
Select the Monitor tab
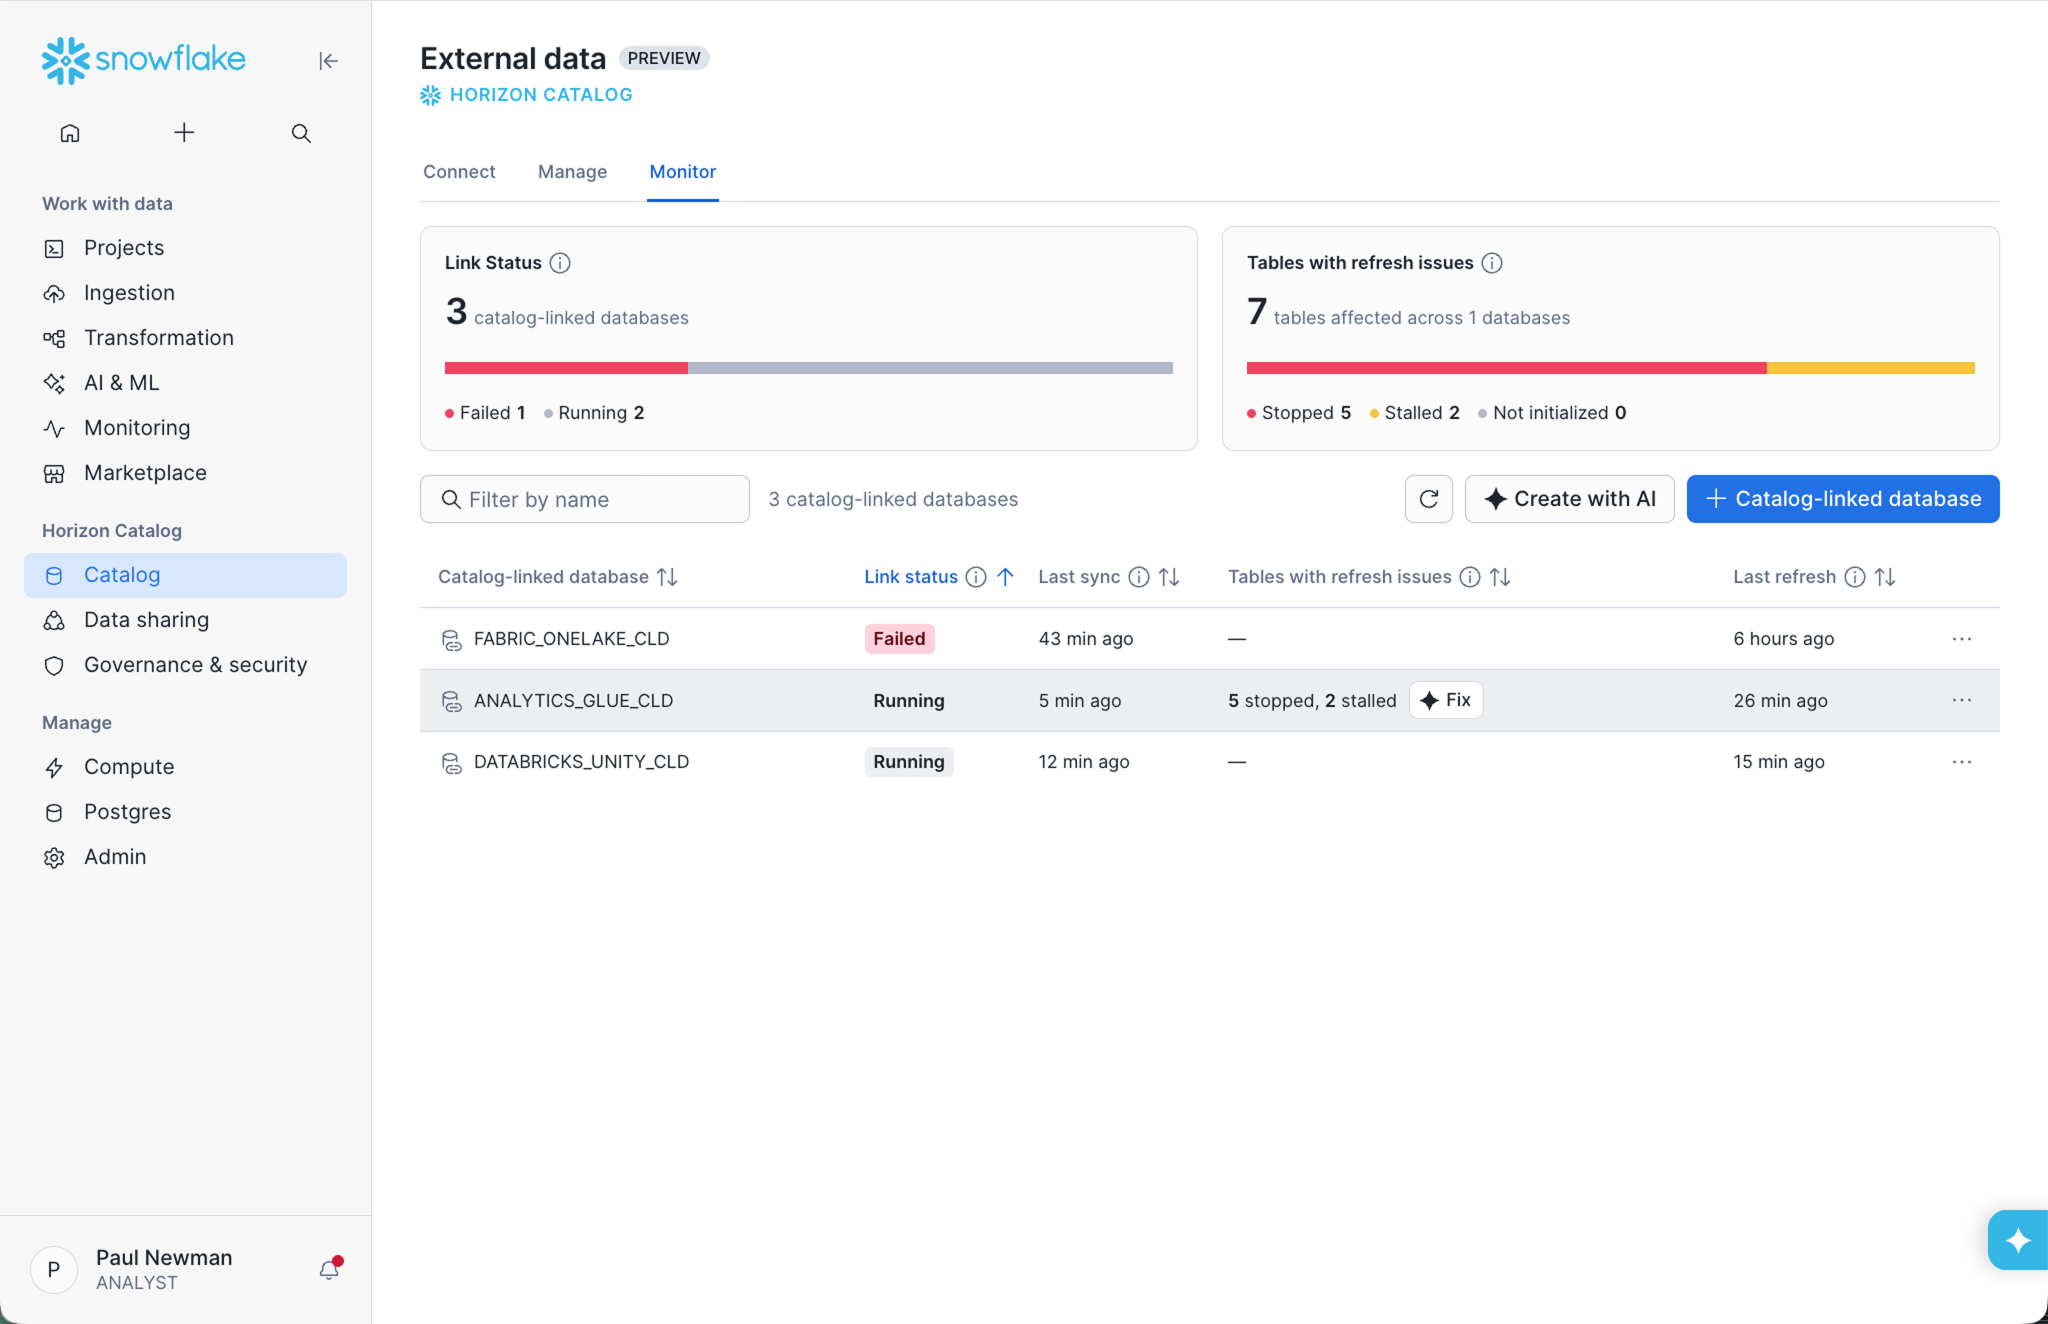tap(683, 172)
